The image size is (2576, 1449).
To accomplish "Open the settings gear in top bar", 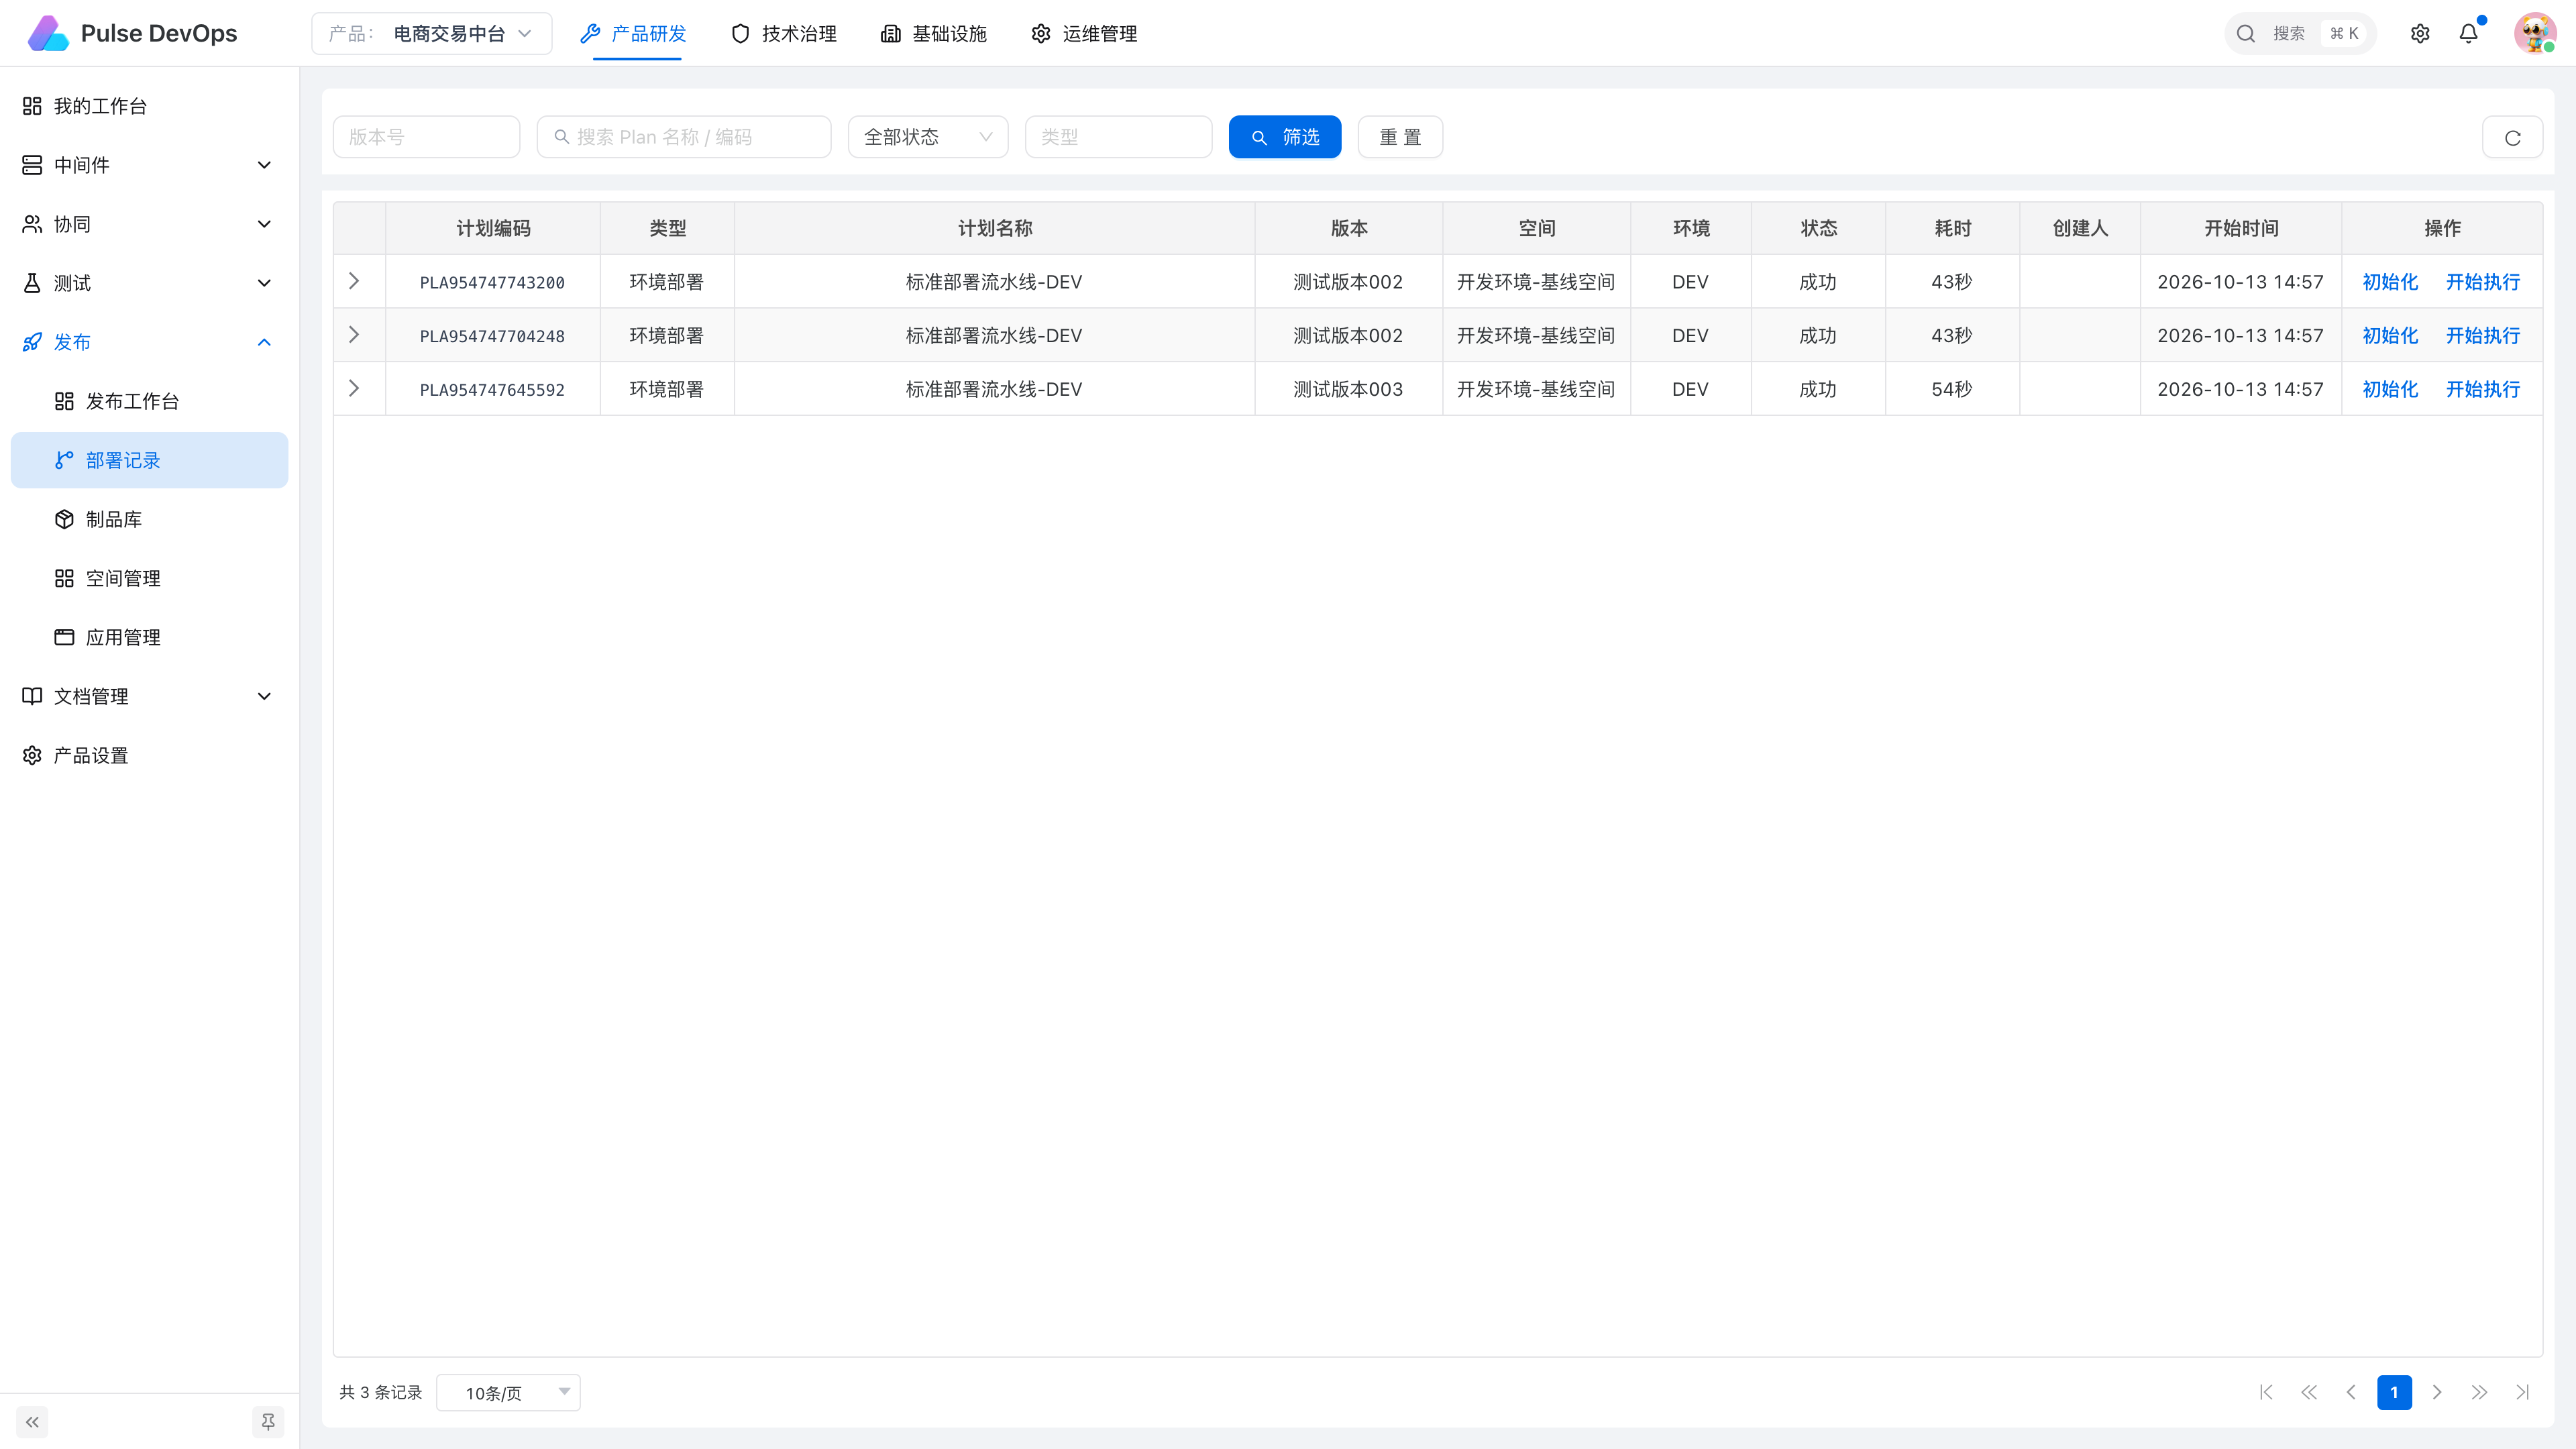I will (x=2420, y=34).
